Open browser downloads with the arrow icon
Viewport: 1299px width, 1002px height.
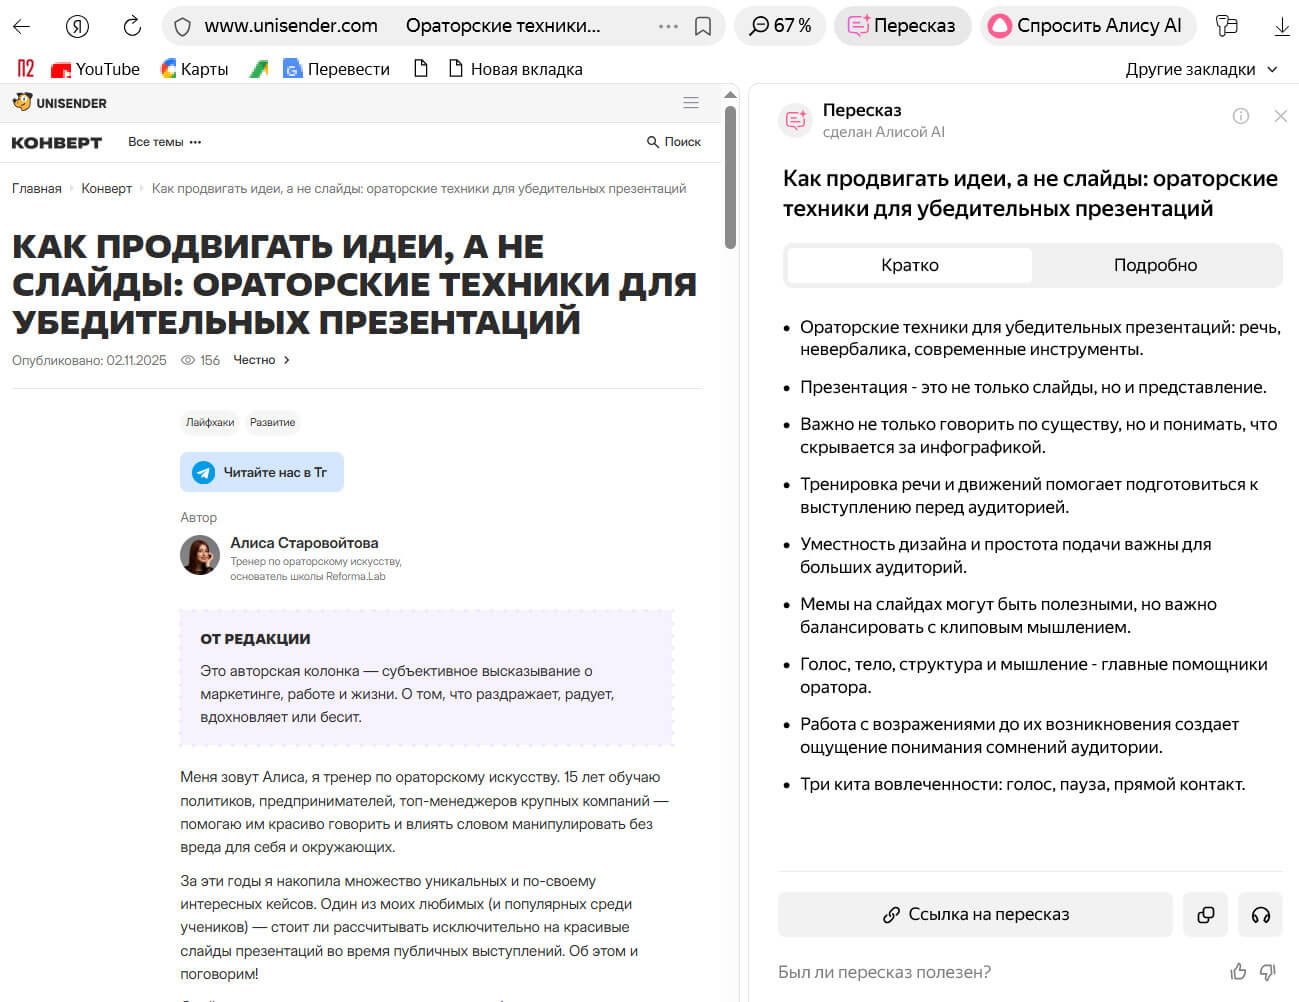click(1281, 27)
